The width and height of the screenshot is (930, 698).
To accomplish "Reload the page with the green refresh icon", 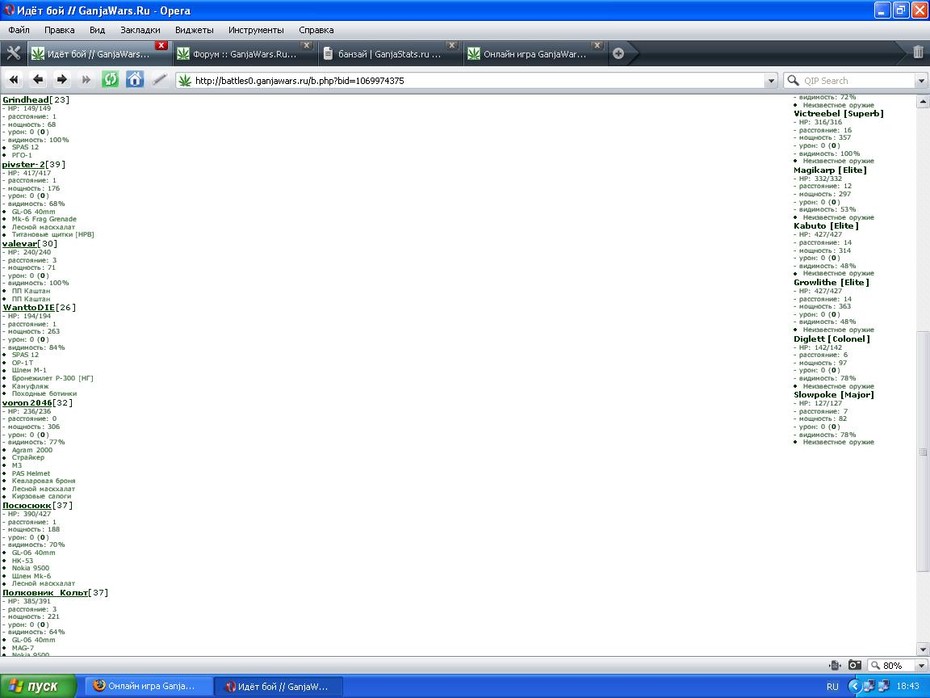I will pos(110,79).
